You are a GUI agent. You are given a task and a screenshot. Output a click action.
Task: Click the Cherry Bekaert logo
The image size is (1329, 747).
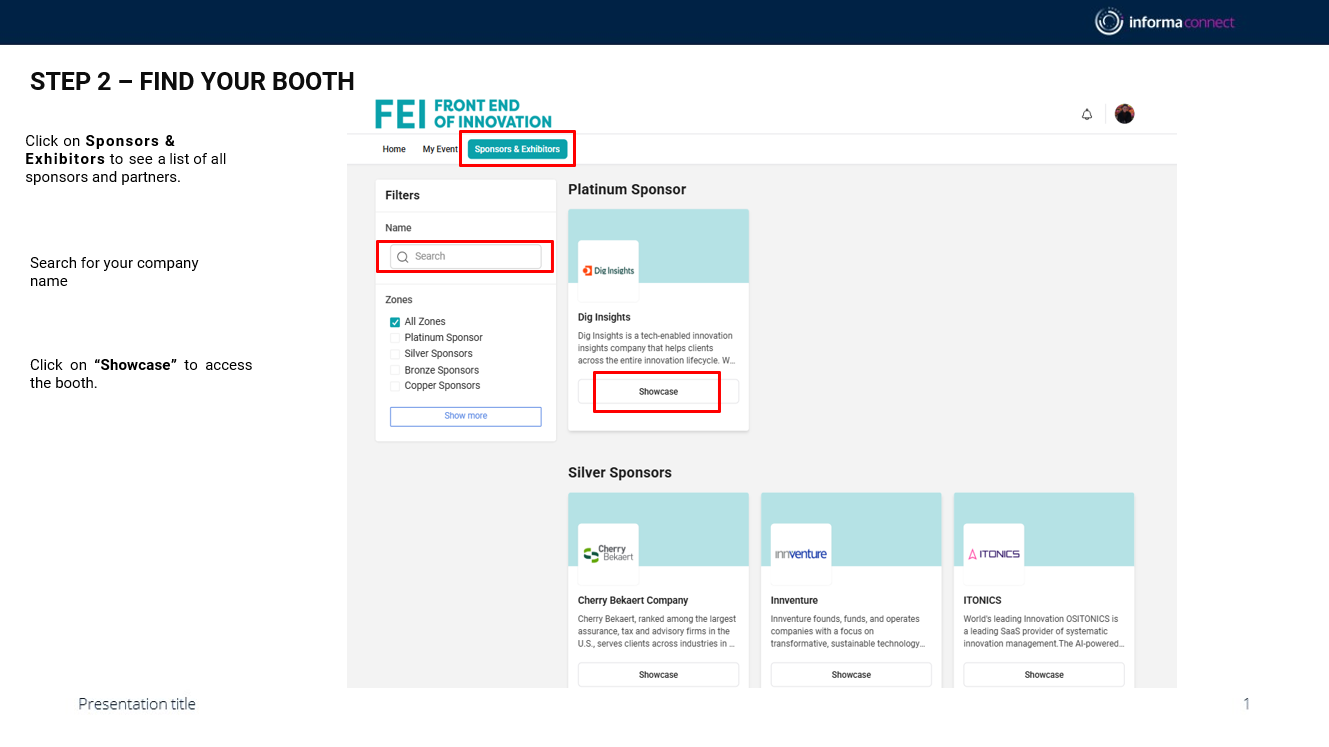pyautogui.click(x=608, y=554)
